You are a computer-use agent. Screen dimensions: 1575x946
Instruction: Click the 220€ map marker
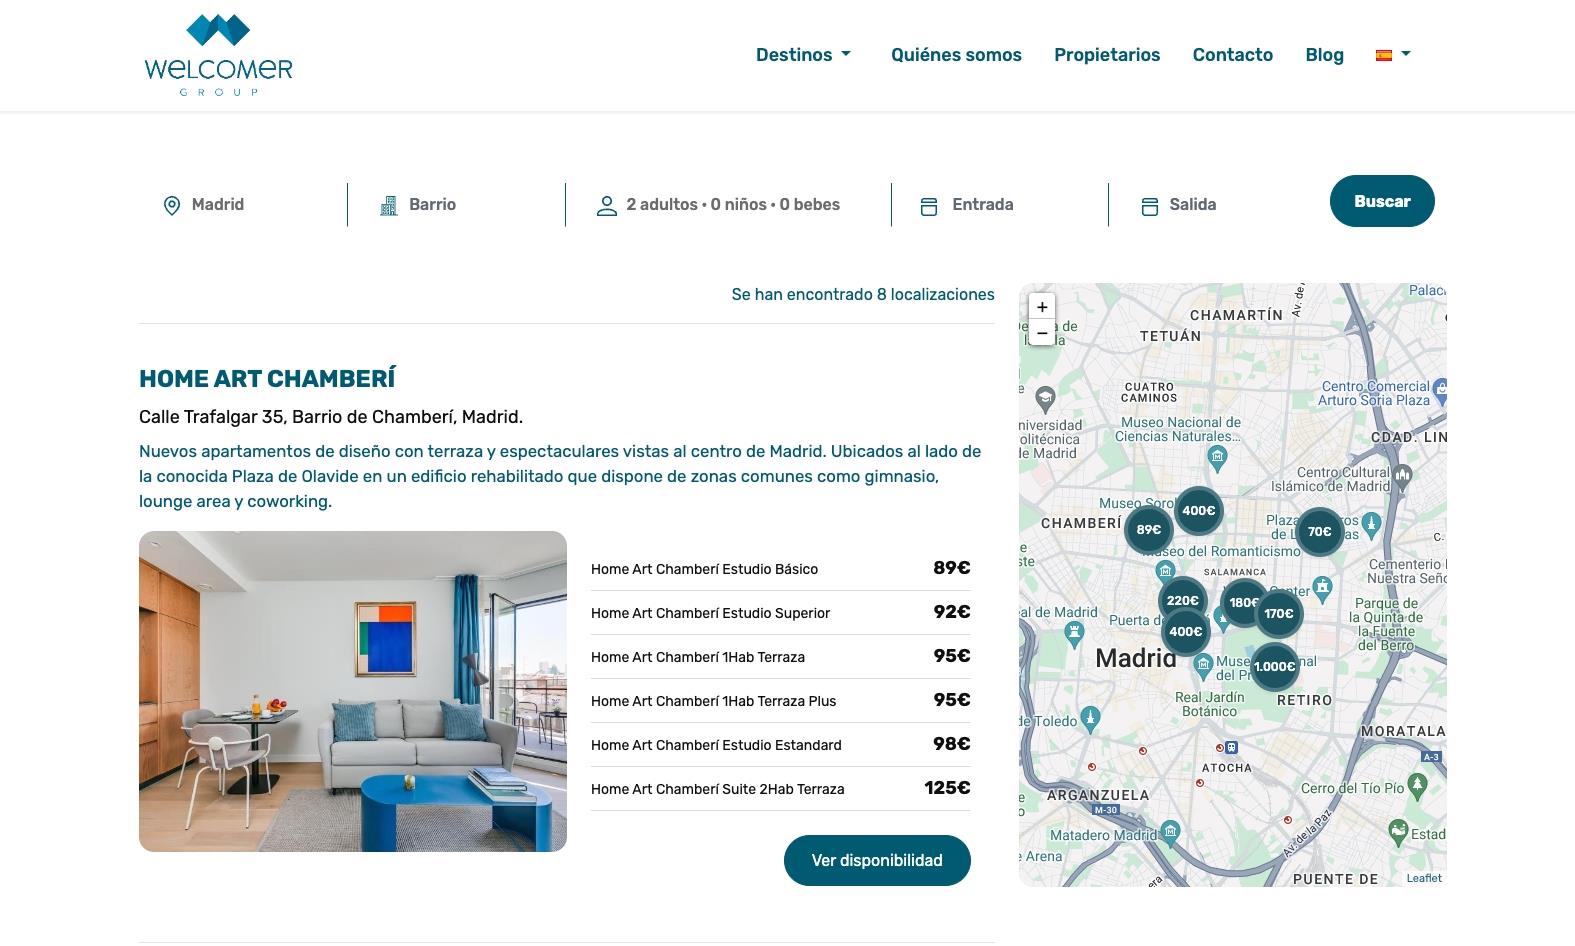click(x=1182, y=601)
